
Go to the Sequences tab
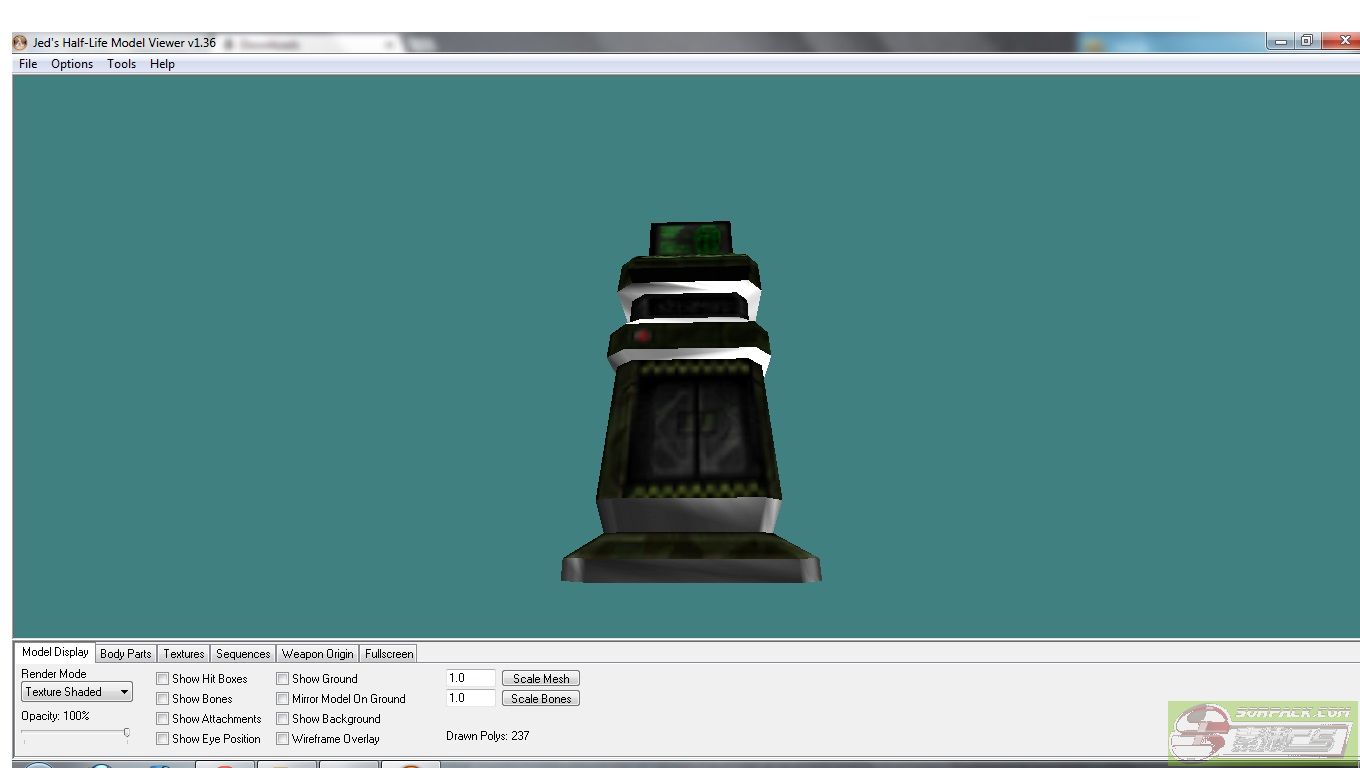click(x=243, y=654)
